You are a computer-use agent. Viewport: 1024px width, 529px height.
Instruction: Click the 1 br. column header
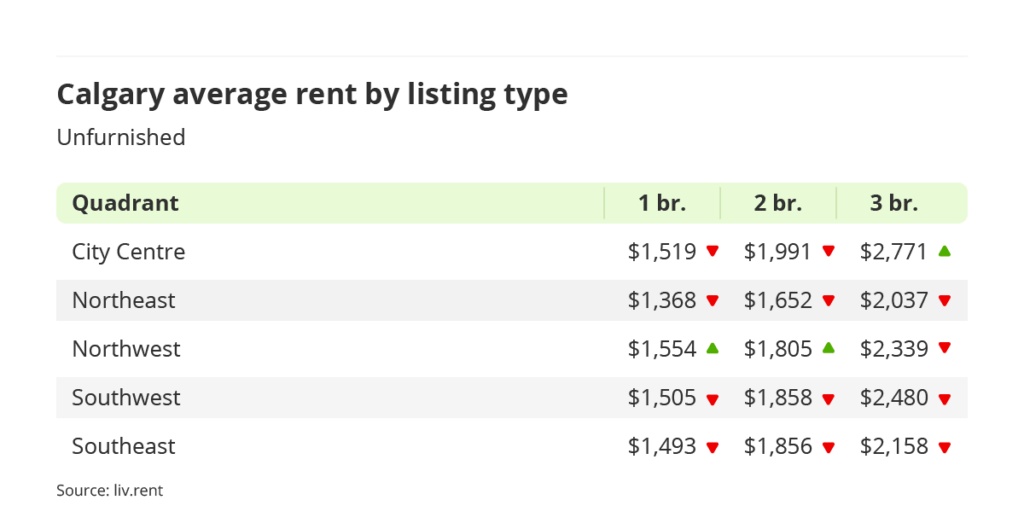click(662, 203)
